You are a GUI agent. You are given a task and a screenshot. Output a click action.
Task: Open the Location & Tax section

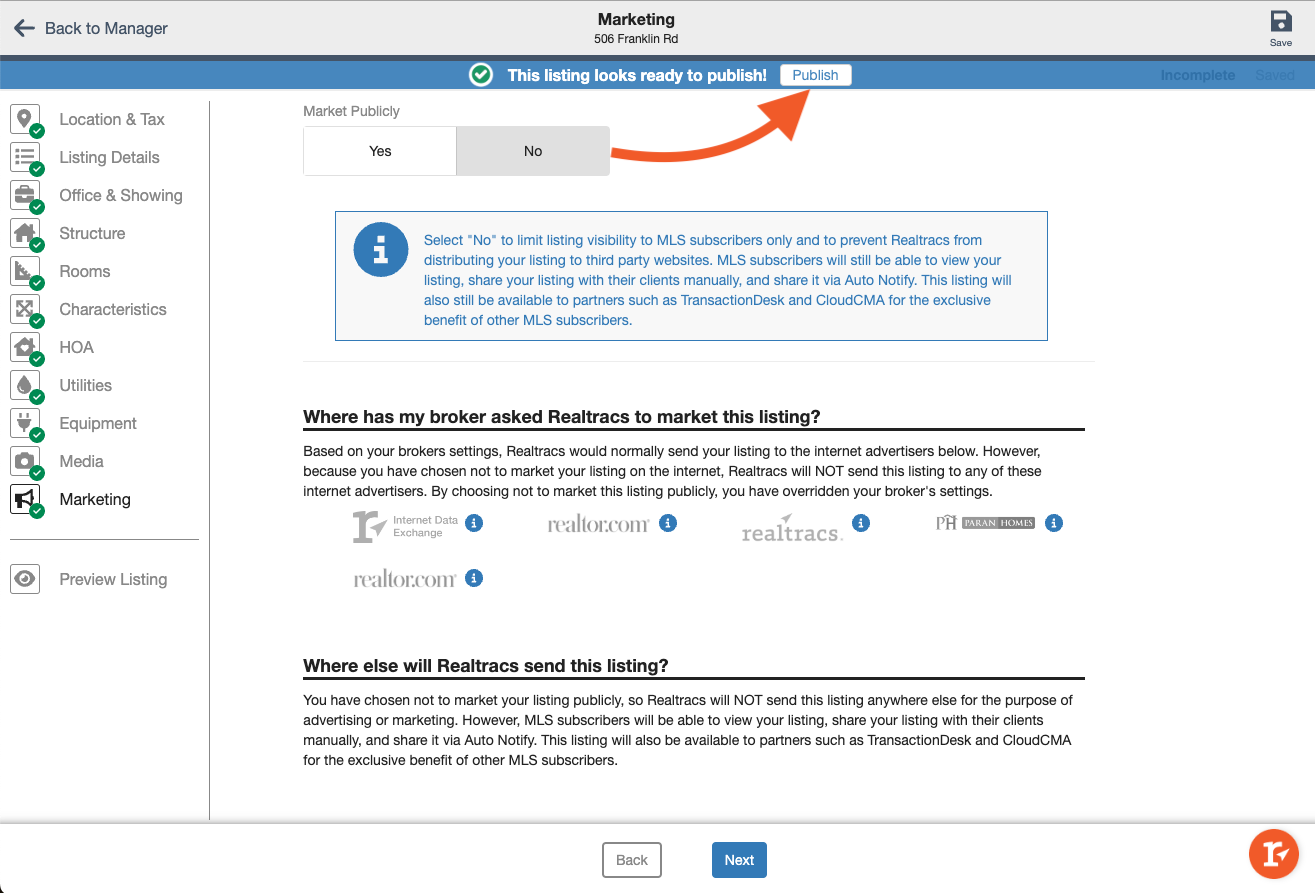point(111,119)
